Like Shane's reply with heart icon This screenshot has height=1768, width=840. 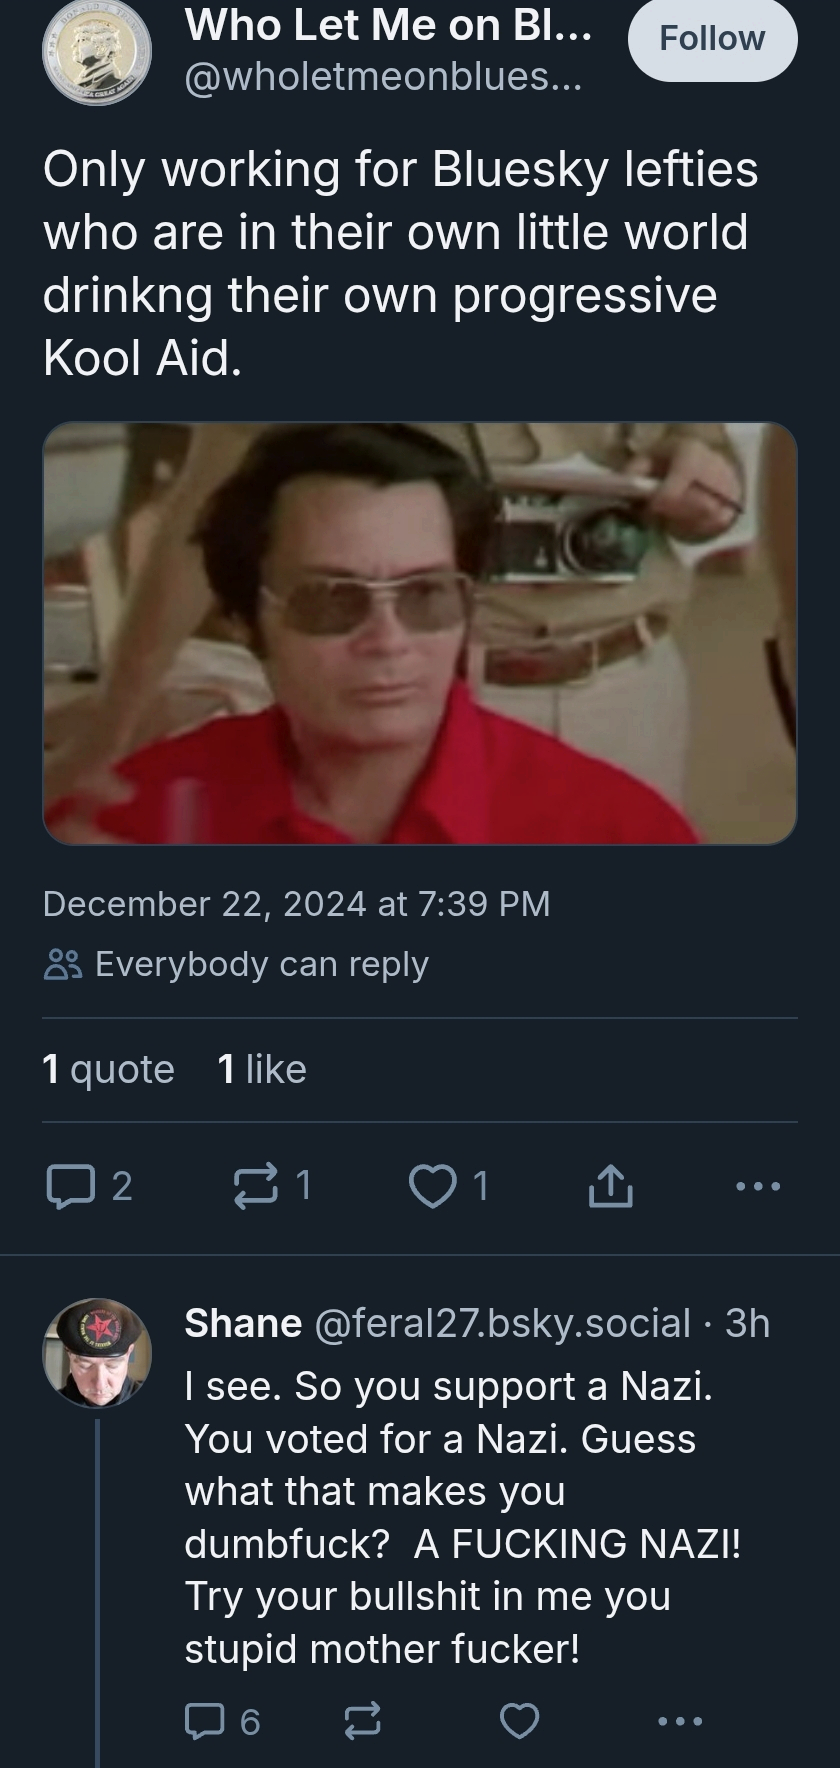519,1721
